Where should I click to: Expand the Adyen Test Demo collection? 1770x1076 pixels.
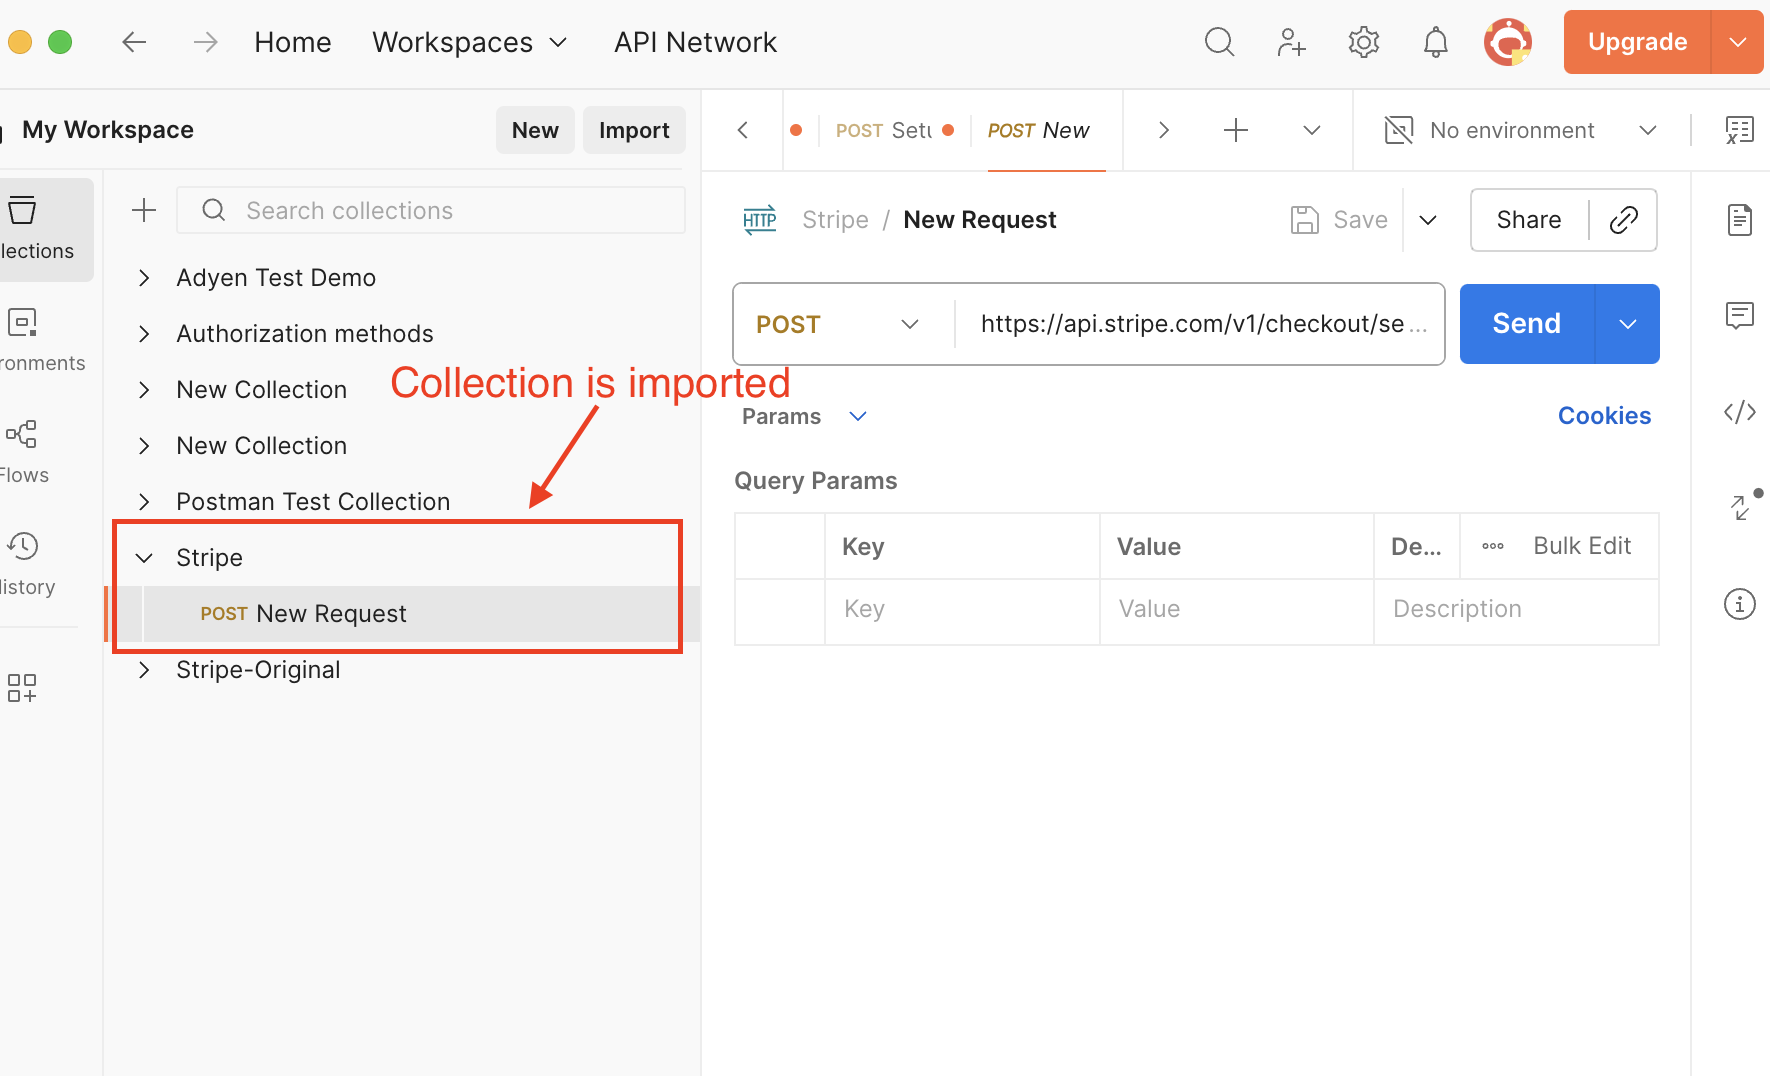tap(144, 278)
